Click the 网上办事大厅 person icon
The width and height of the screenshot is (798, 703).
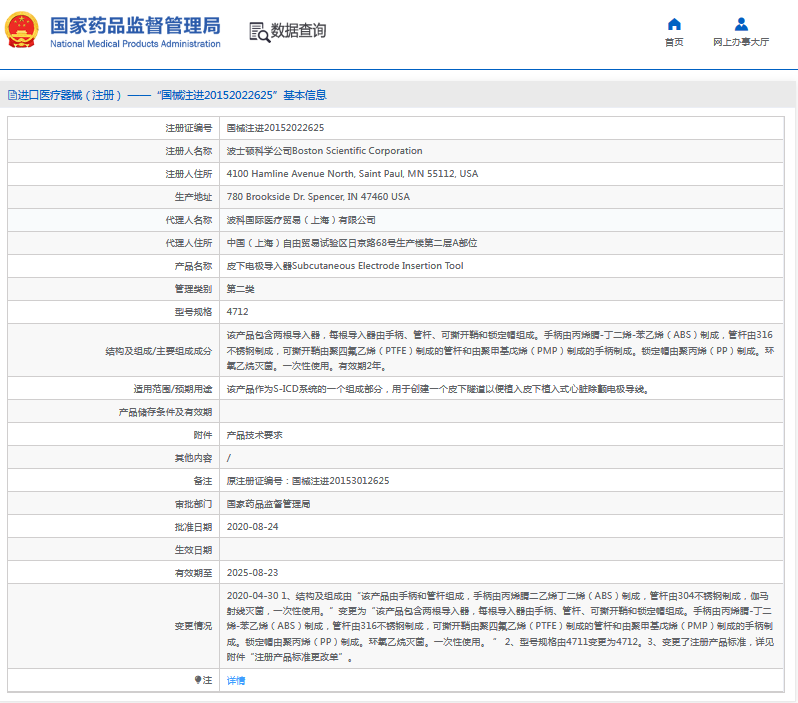(741, 24)
